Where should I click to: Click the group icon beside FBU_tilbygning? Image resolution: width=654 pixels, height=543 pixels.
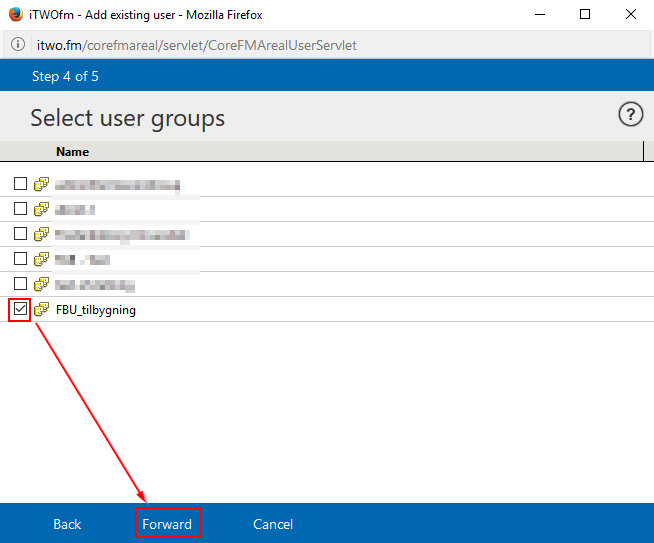click(41, 310)
